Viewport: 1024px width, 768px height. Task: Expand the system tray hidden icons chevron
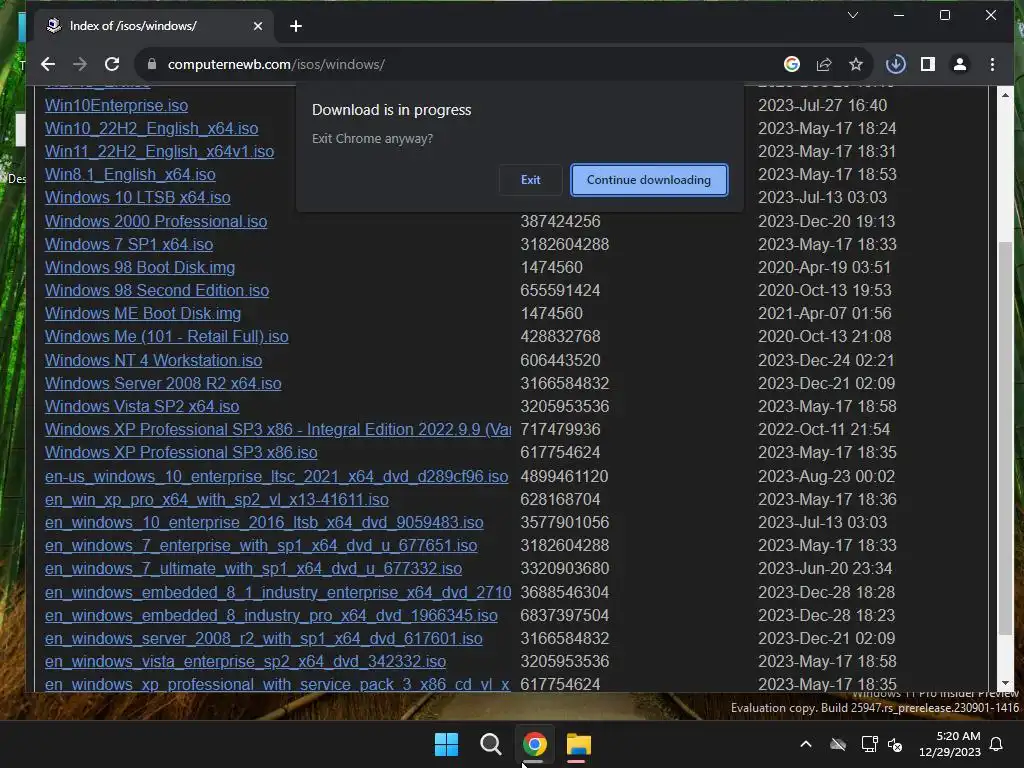coord(806,744)
